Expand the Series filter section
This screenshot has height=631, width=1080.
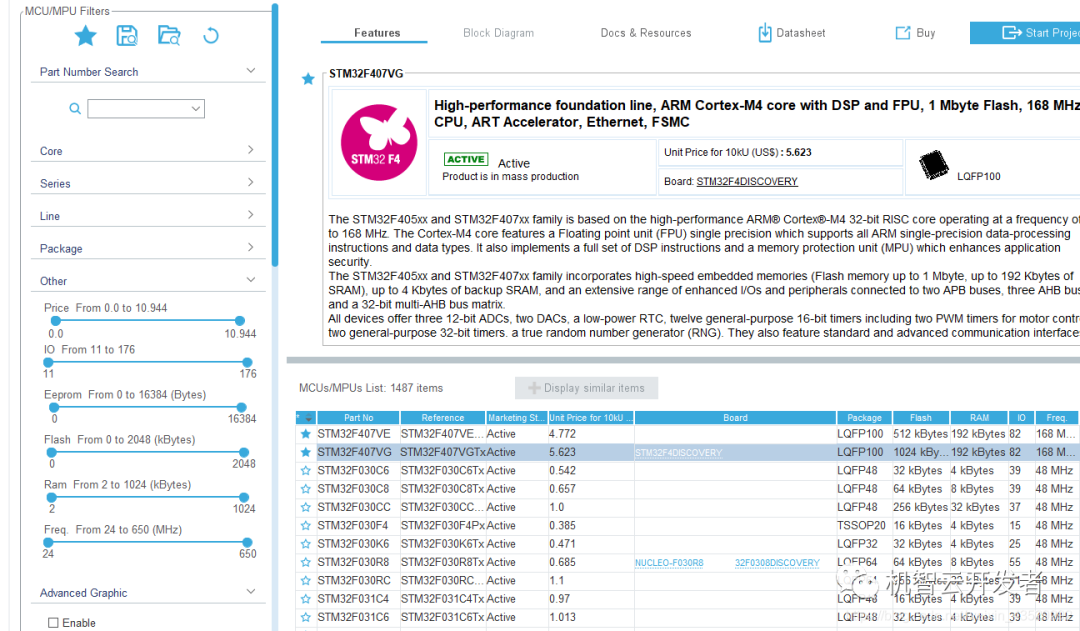coord(251,182)
